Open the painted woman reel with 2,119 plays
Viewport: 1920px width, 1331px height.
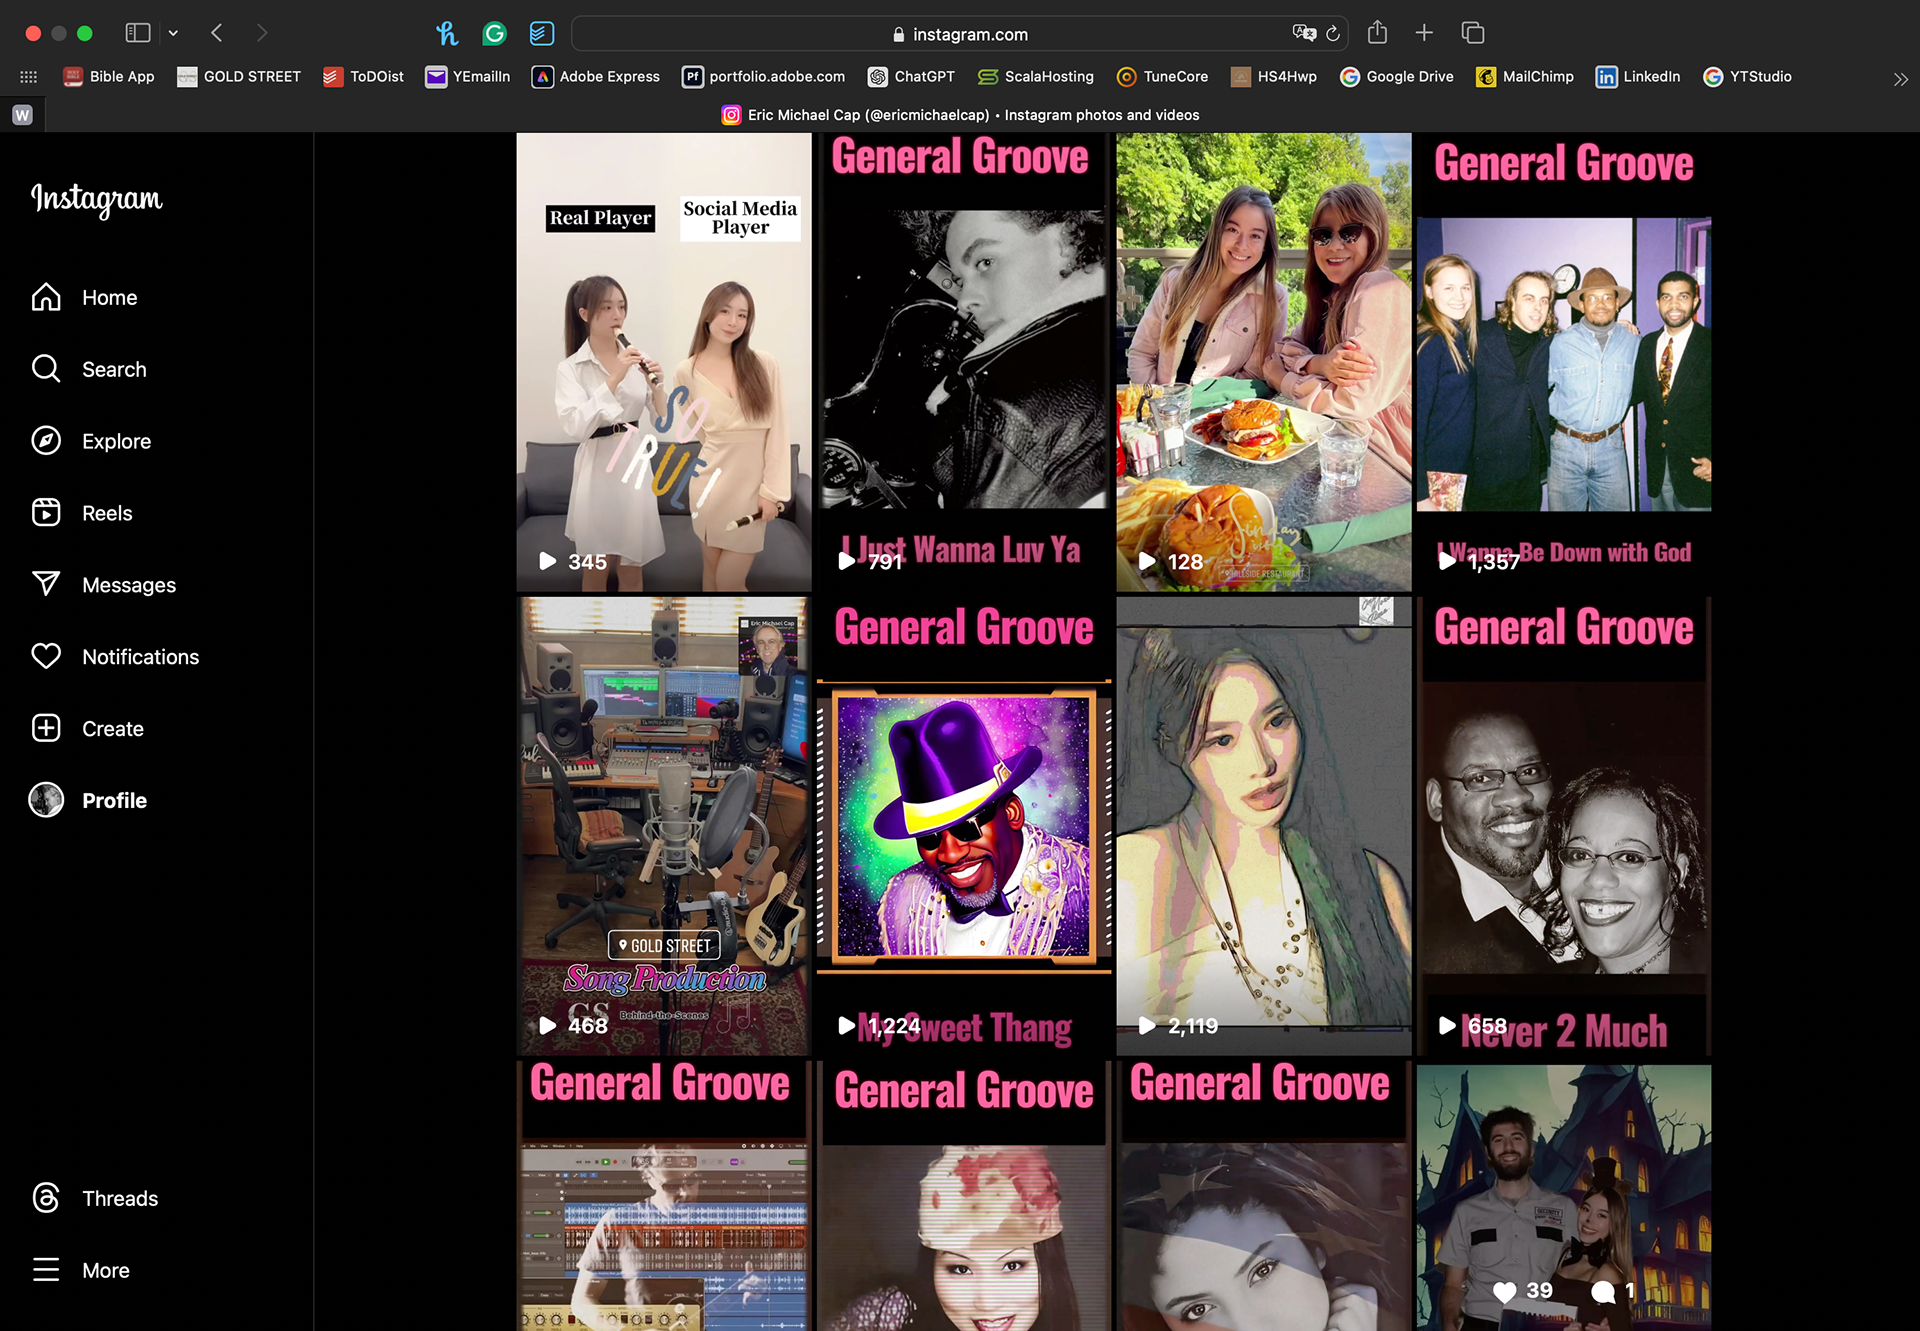click(1264, 826)
